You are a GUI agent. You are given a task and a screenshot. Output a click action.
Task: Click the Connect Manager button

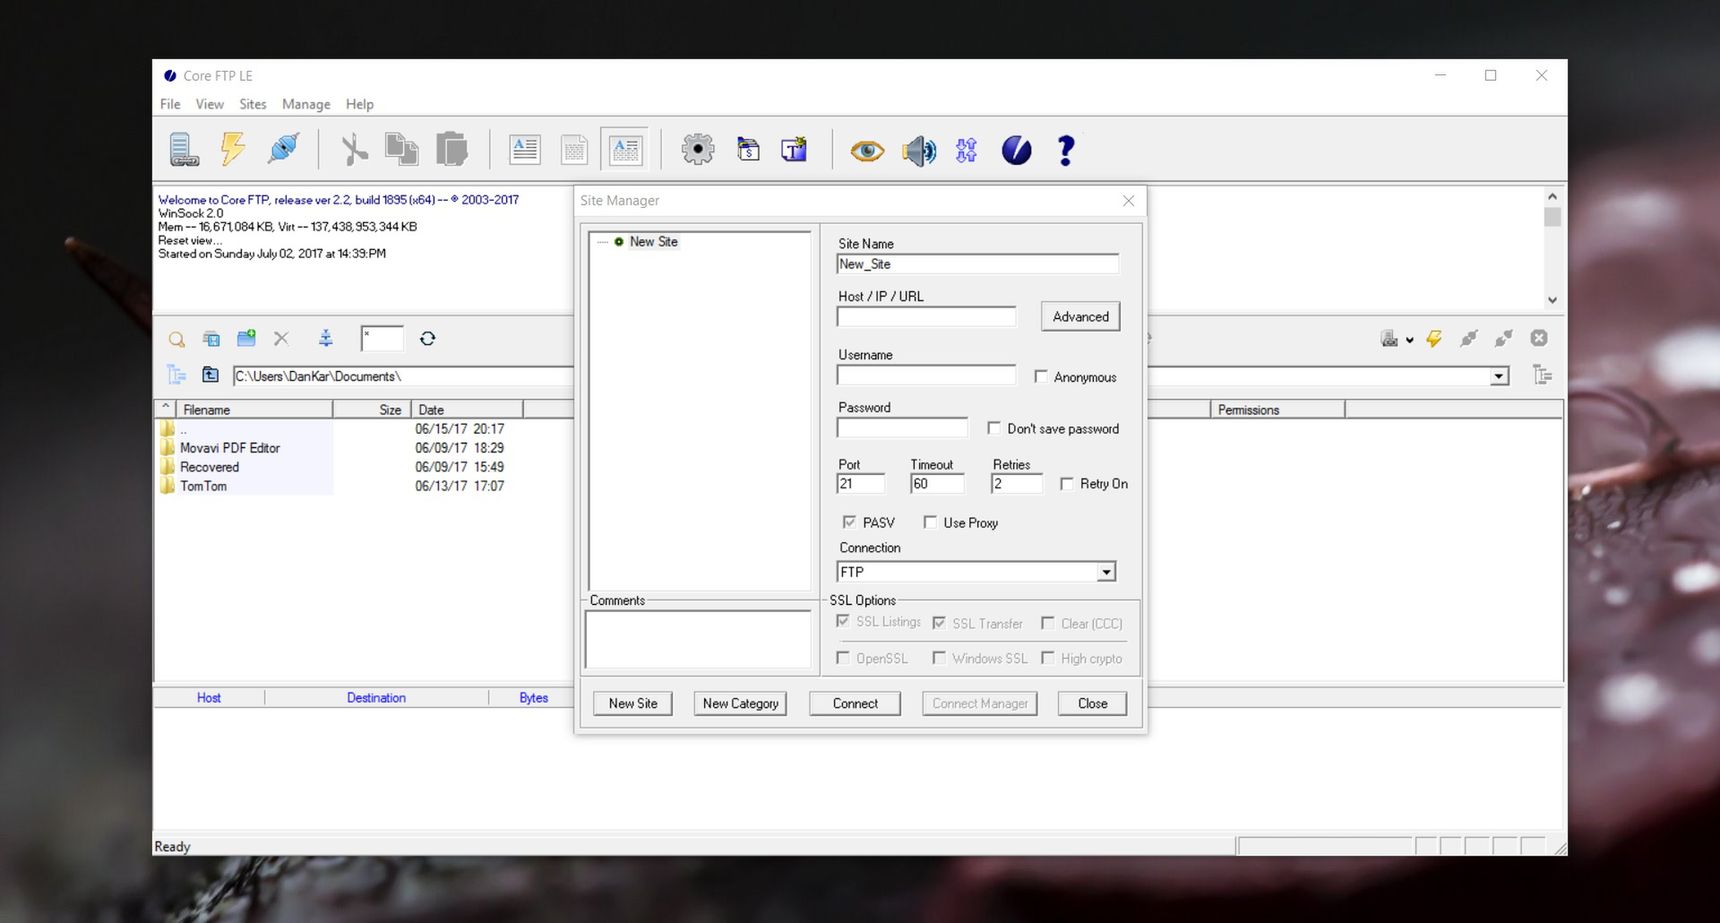tap(980, 703)
